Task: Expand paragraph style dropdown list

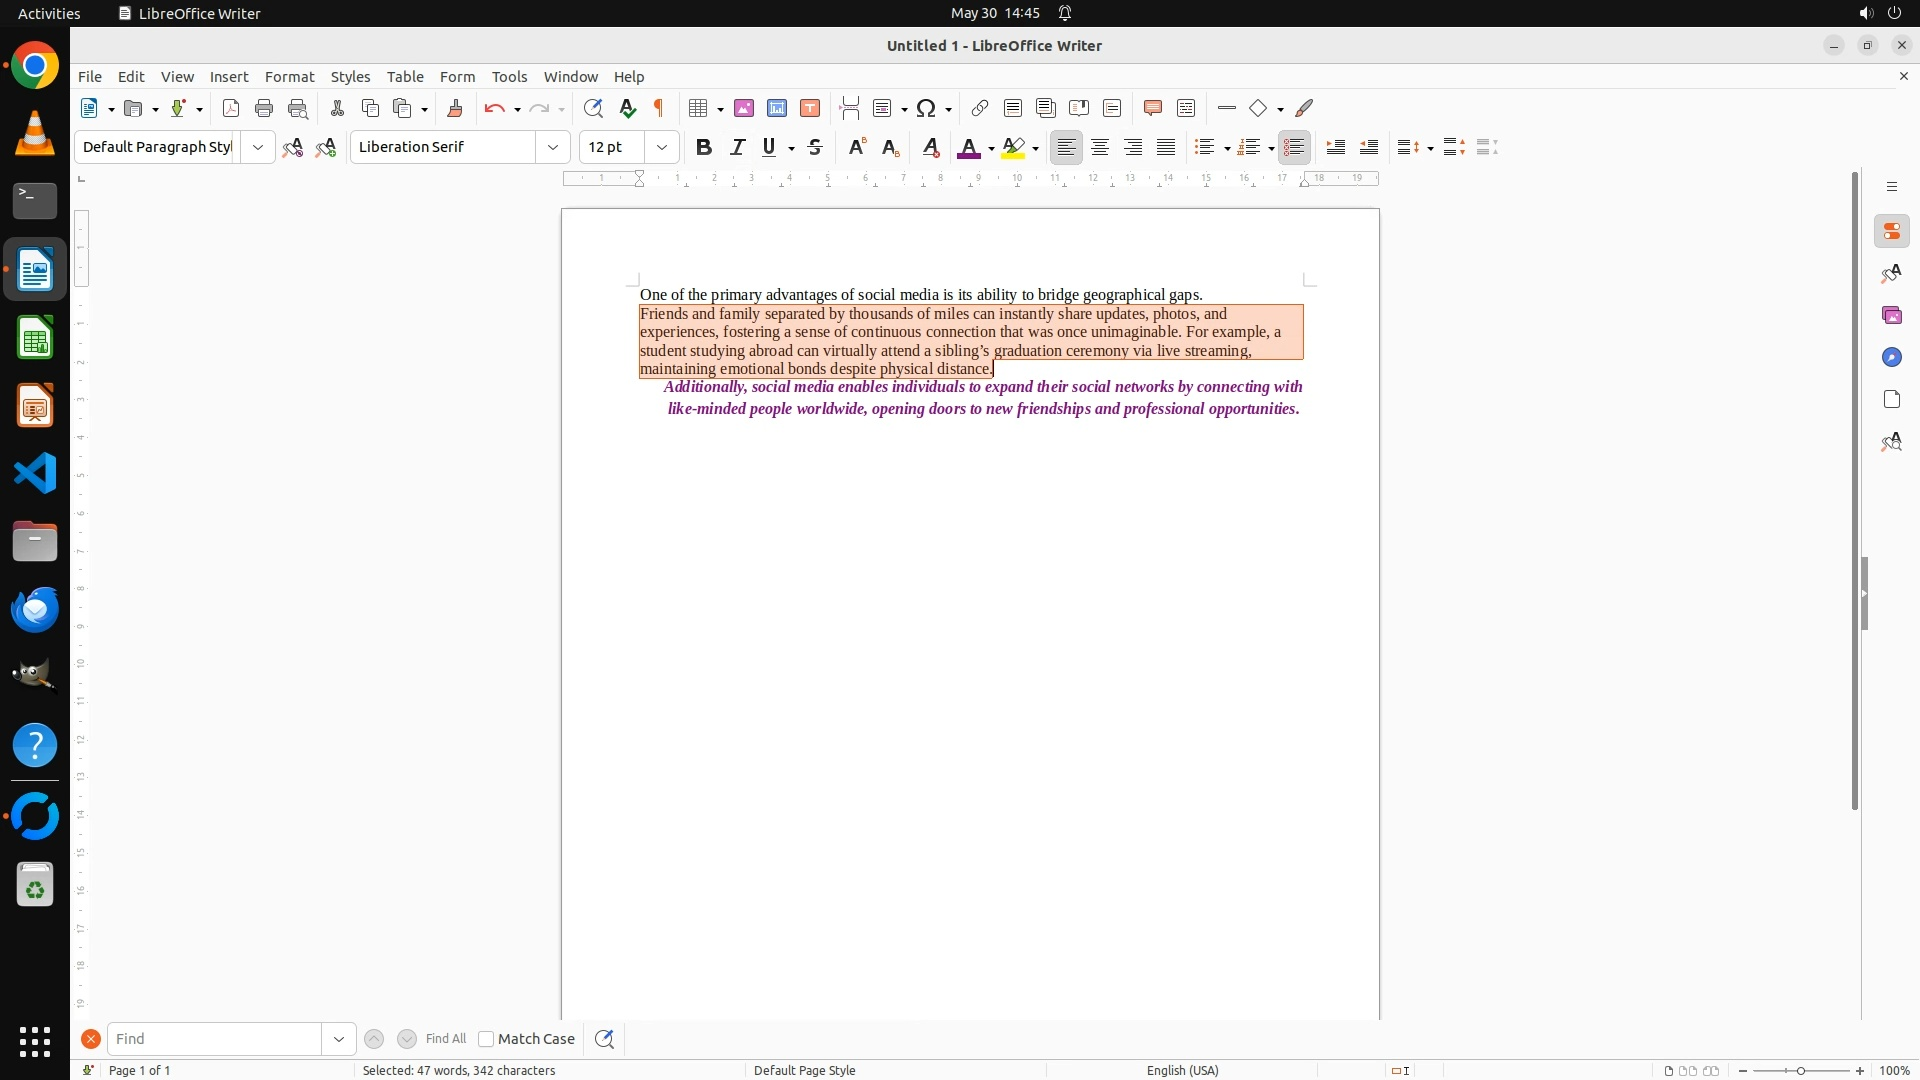Action: coord(258,147)
